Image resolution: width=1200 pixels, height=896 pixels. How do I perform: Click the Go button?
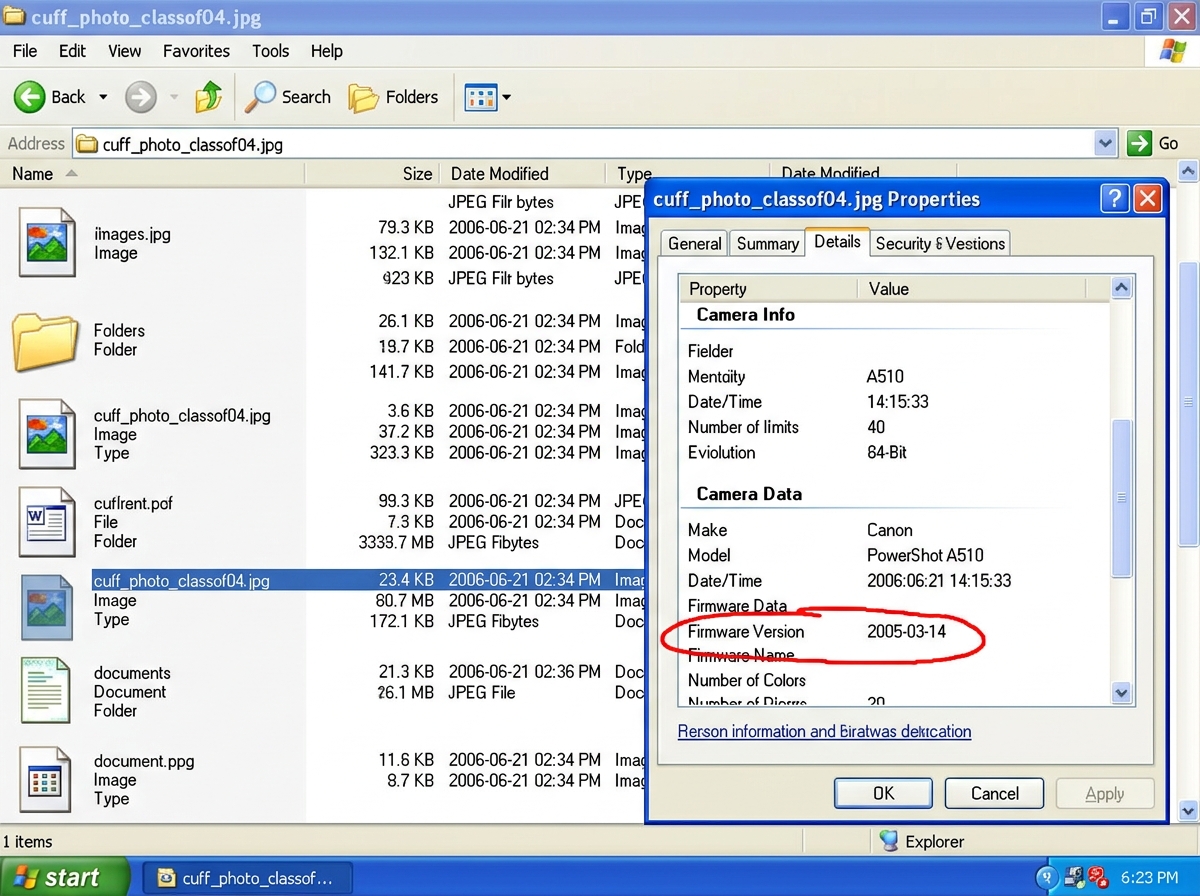(1154, 143)
